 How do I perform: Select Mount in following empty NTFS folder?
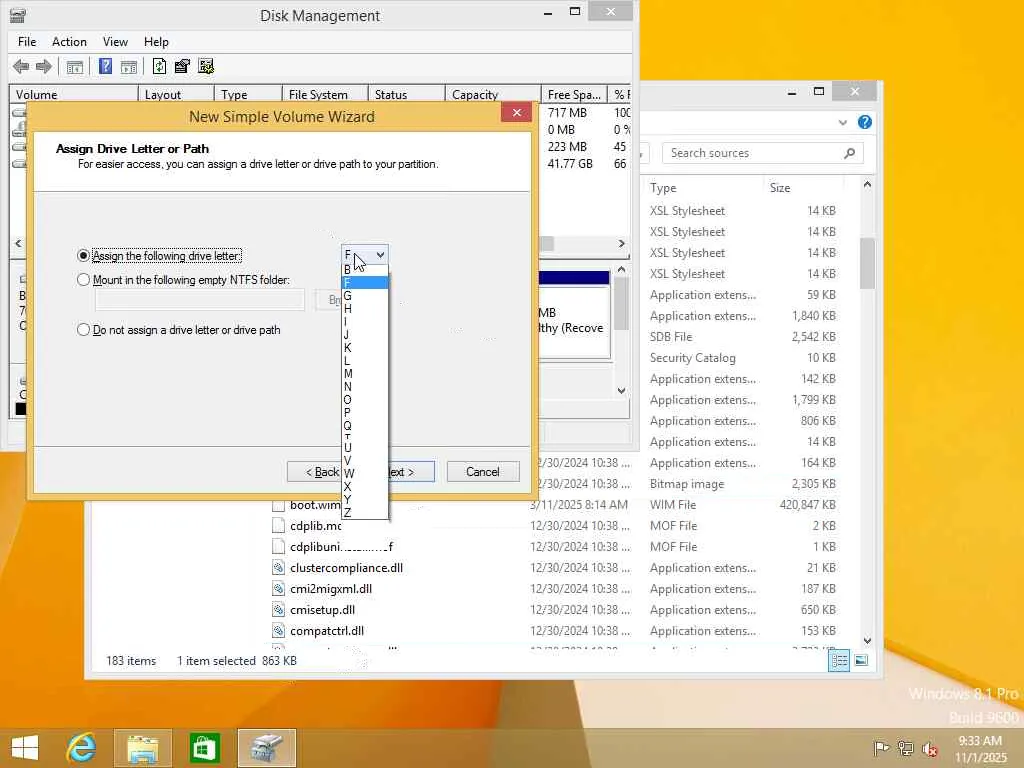[83, 280]
